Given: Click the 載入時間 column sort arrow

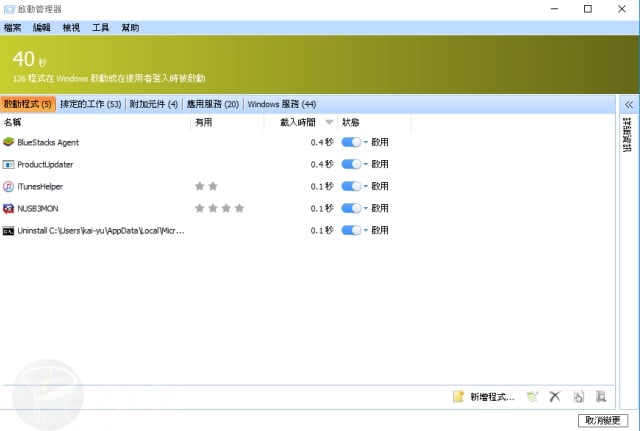Looking at the screenshot, I should 327,122.
